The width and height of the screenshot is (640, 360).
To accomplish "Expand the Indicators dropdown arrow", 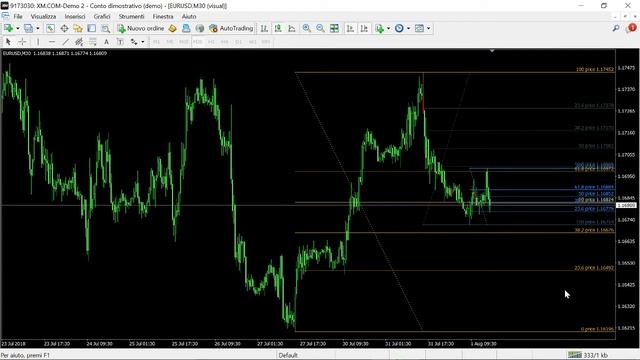I will pyautogui.click(x=388, y=28).
